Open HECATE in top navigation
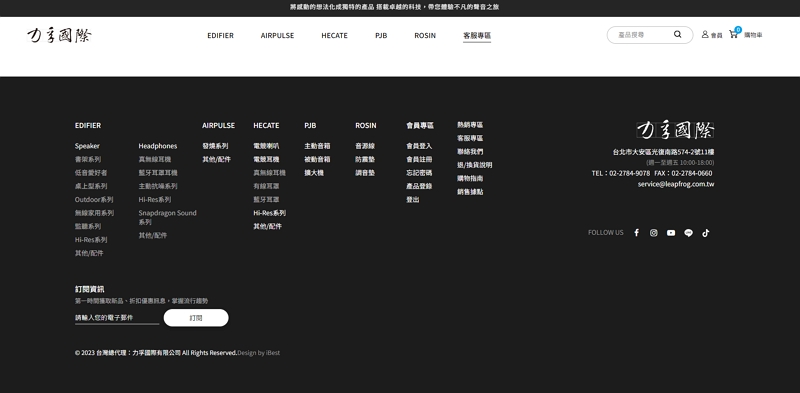 334,35
